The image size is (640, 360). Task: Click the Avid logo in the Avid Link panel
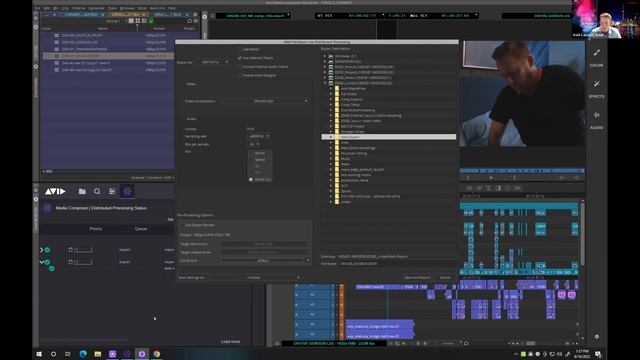[55, 191]
